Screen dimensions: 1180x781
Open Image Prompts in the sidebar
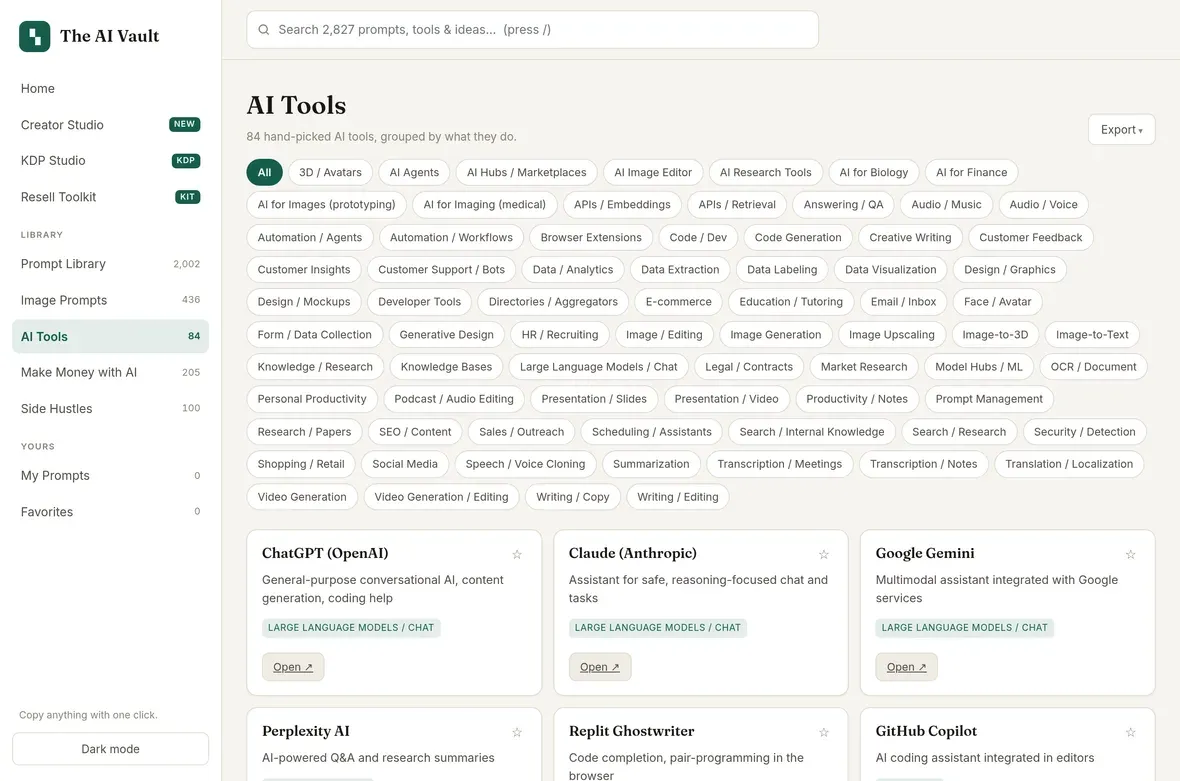(111, 300)
